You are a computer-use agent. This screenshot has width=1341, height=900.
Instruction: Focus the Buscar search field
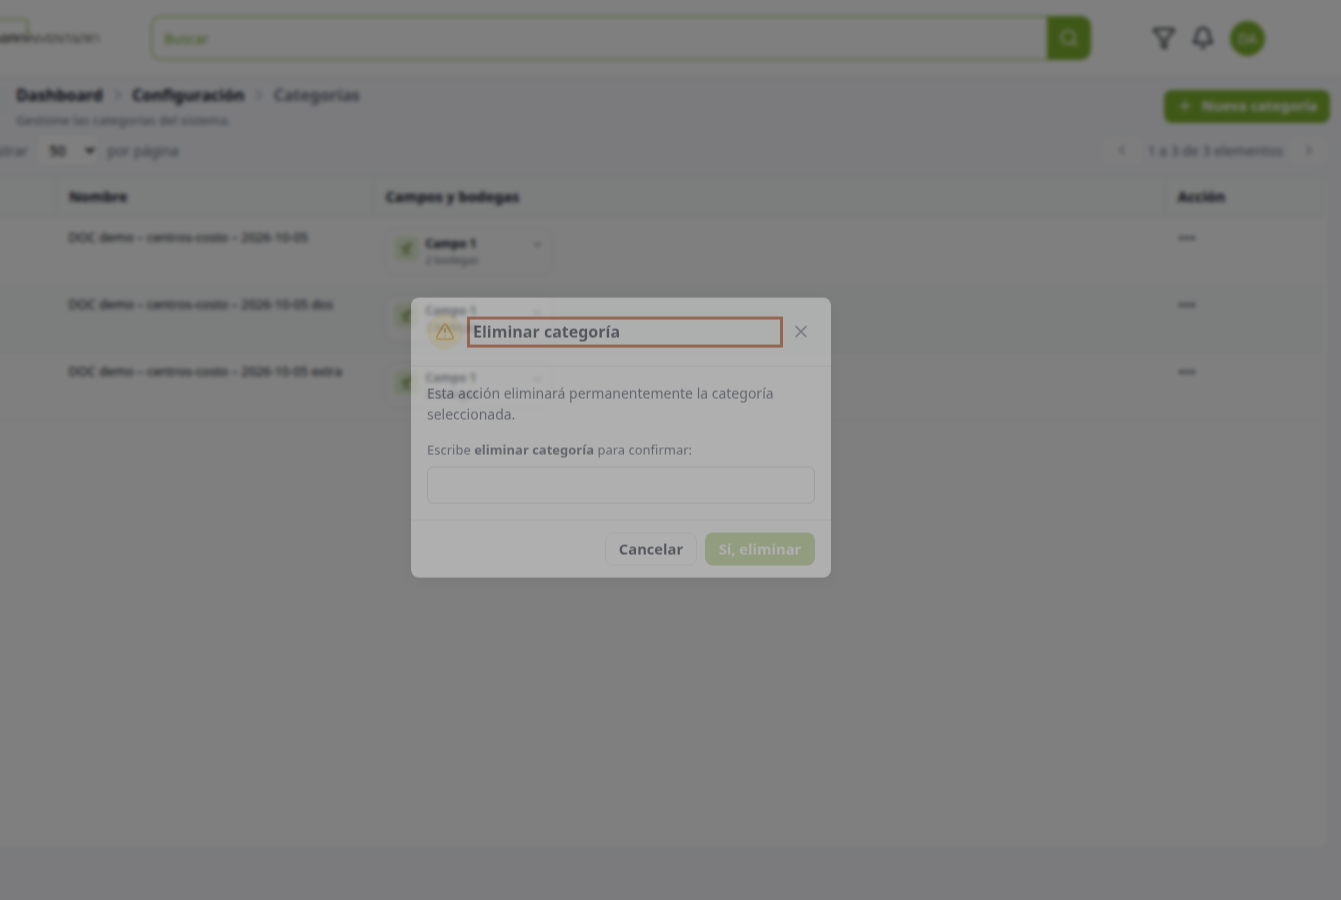click(x=599, y=38)
